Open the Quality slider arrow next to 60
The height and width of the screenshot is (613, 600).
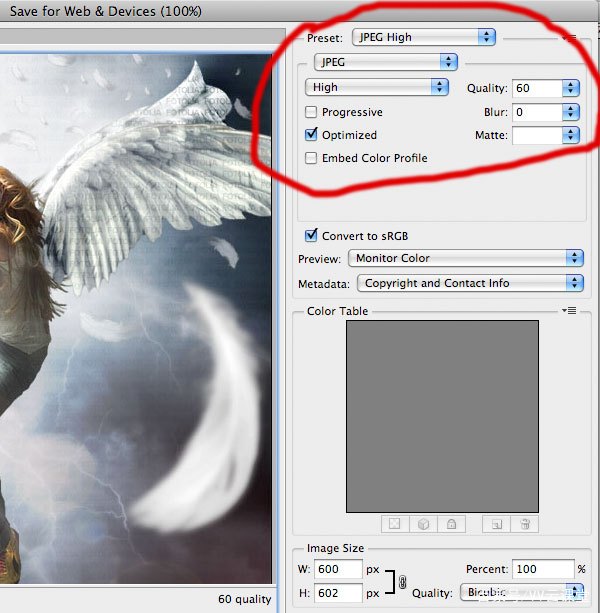pyautogui.click(x=571, y=88)
